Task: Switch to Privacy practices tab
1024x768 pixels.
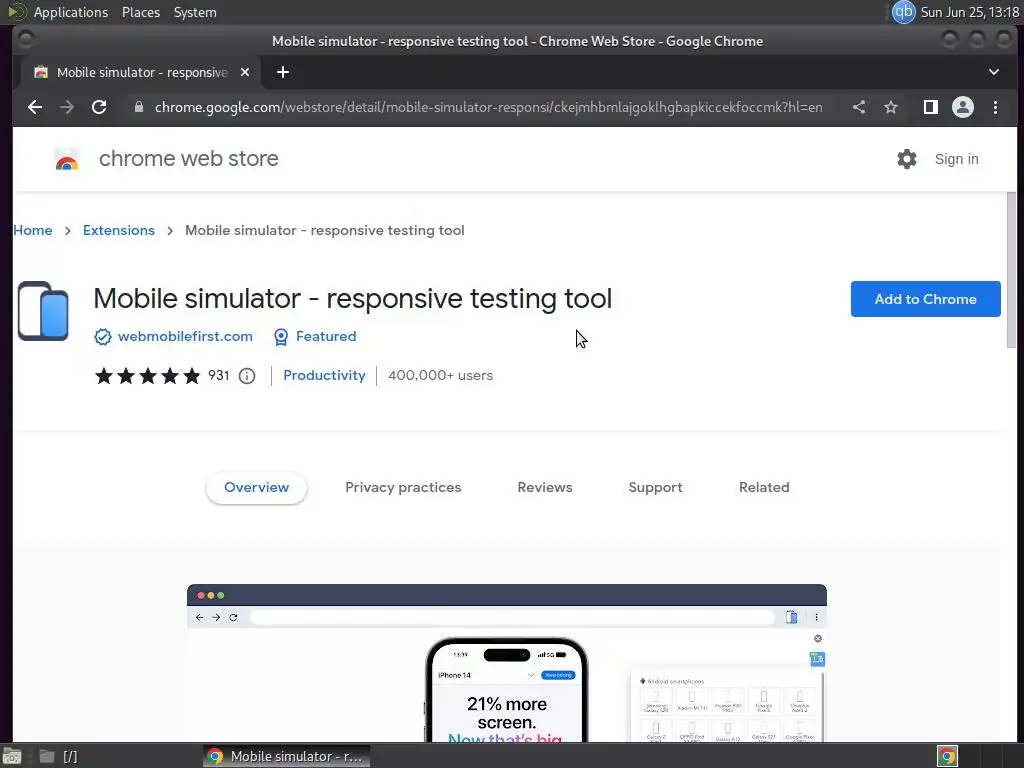Action: pyautogui.click(x=403, y=487)
